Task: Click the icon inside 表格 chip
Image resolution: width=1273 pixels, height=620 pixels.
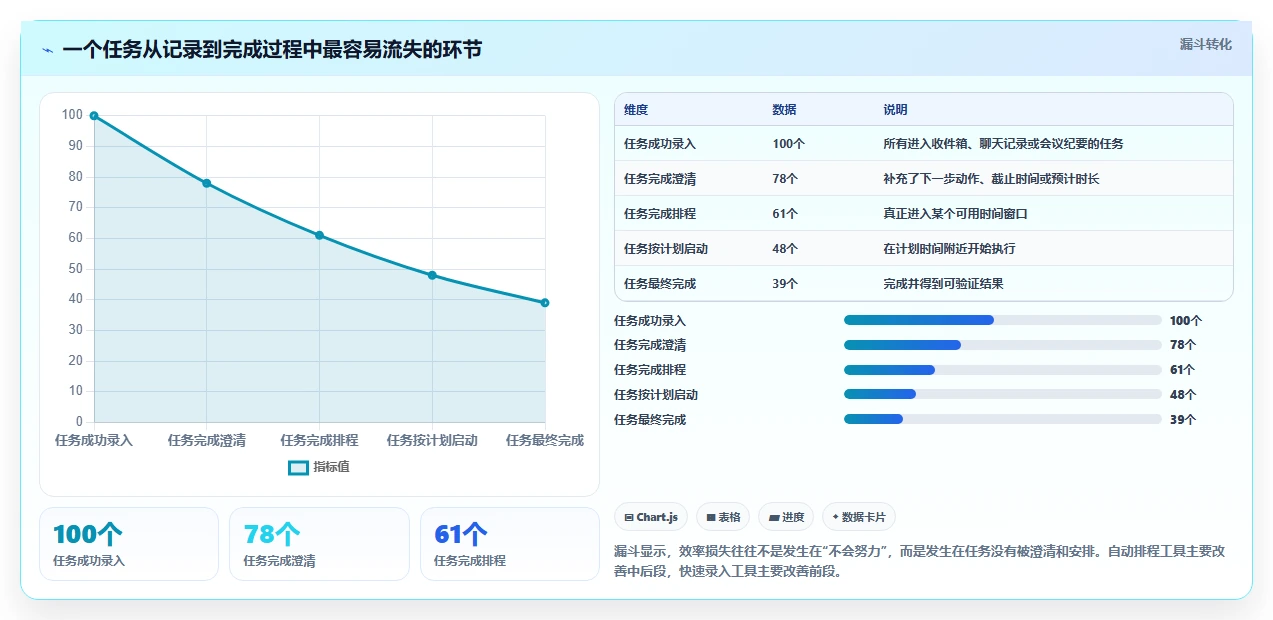Action: [710, 518]
